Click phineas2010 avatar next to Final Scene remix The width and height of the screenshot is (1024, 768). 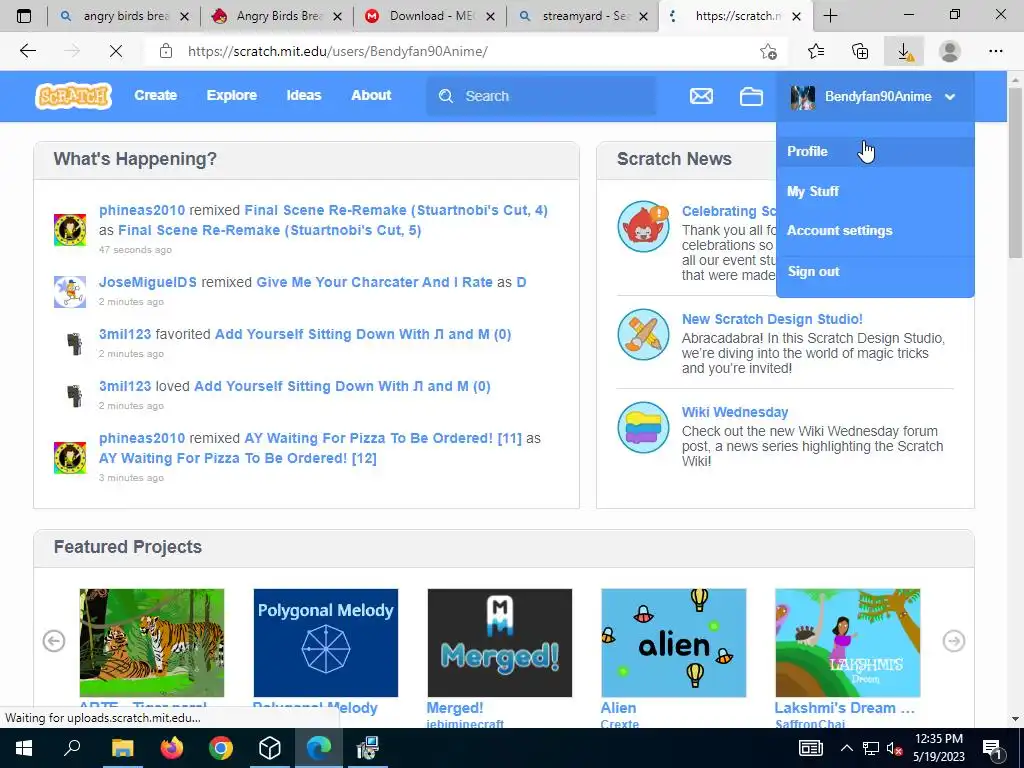[70, 229]
